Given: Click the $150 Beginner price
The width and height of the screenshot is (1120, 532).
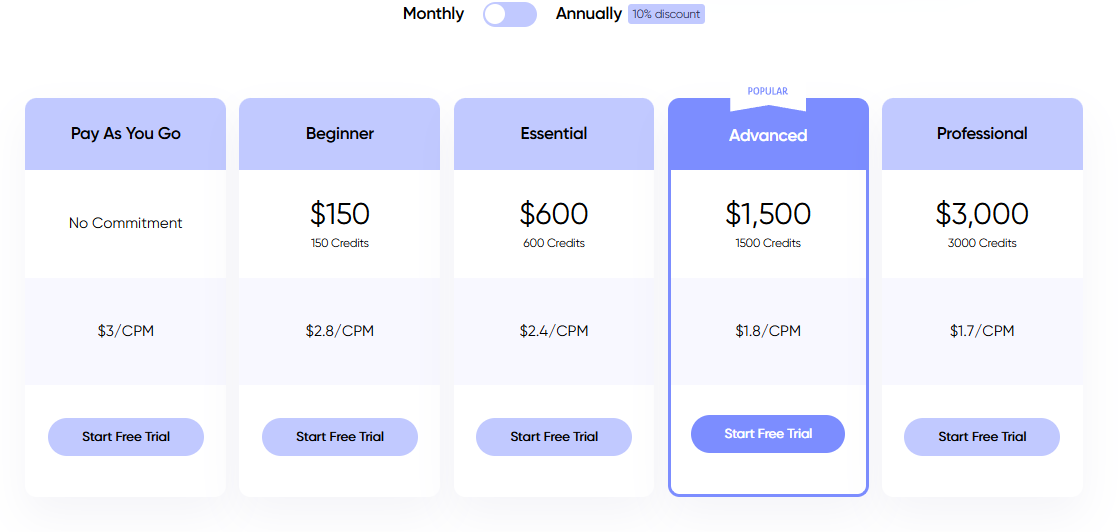Looking at the screenshot, I should (x=340, y=214).
